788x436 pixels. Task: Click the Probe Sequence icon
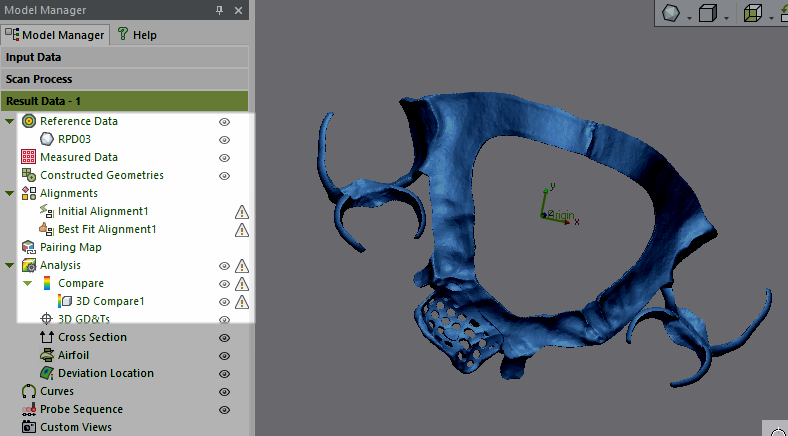tap(29, 409)
